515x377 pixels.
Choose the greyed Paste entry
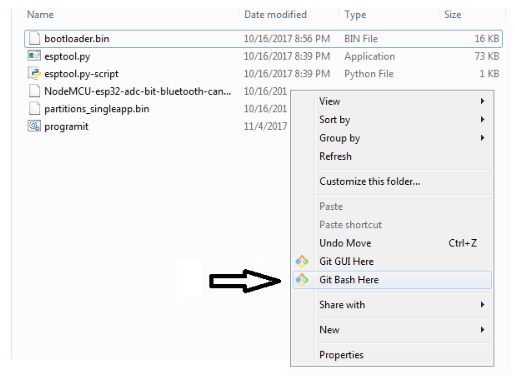392,206
